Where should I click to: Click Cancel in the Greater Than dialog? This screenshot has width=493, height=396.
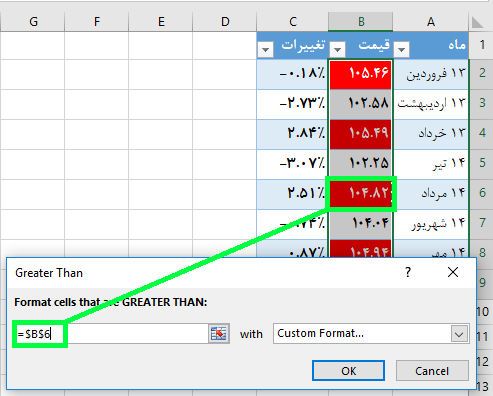432,371
